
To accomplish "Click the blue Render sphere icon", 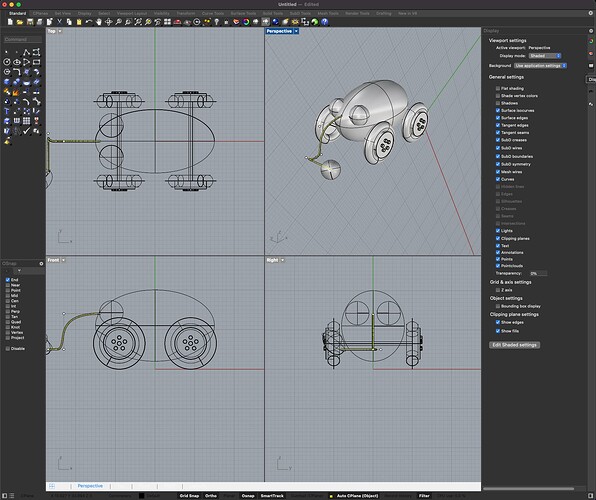I will 276,22.
